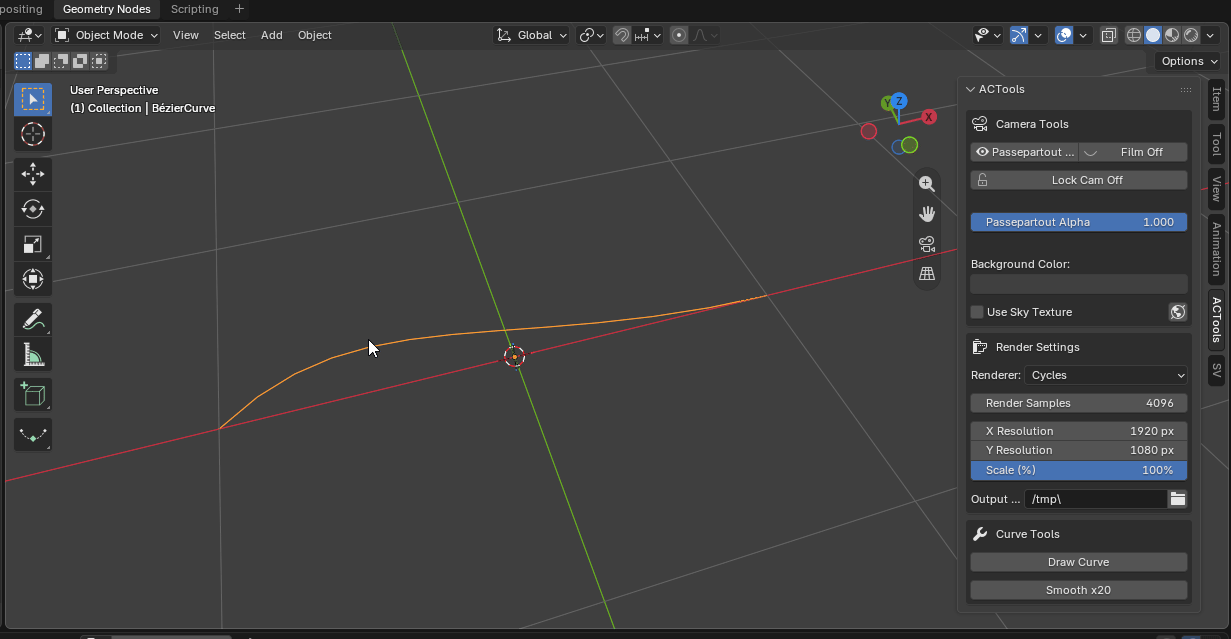
Task: Click the Draw Curve button
Action: (x=1079, y=562)
